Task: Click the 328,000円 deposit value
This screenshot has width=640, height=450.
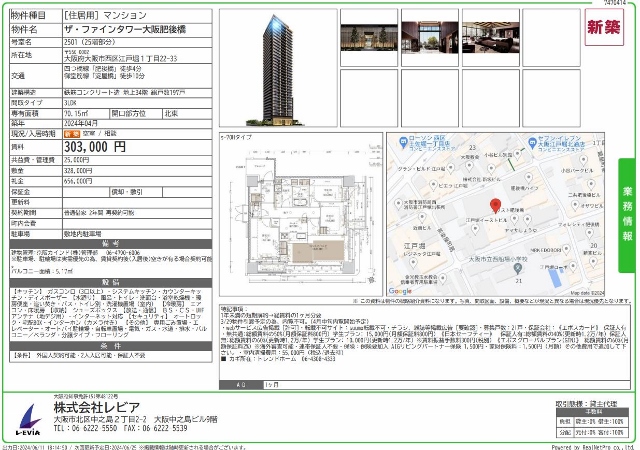Action: pyautogui.click(x=78, y=171)
